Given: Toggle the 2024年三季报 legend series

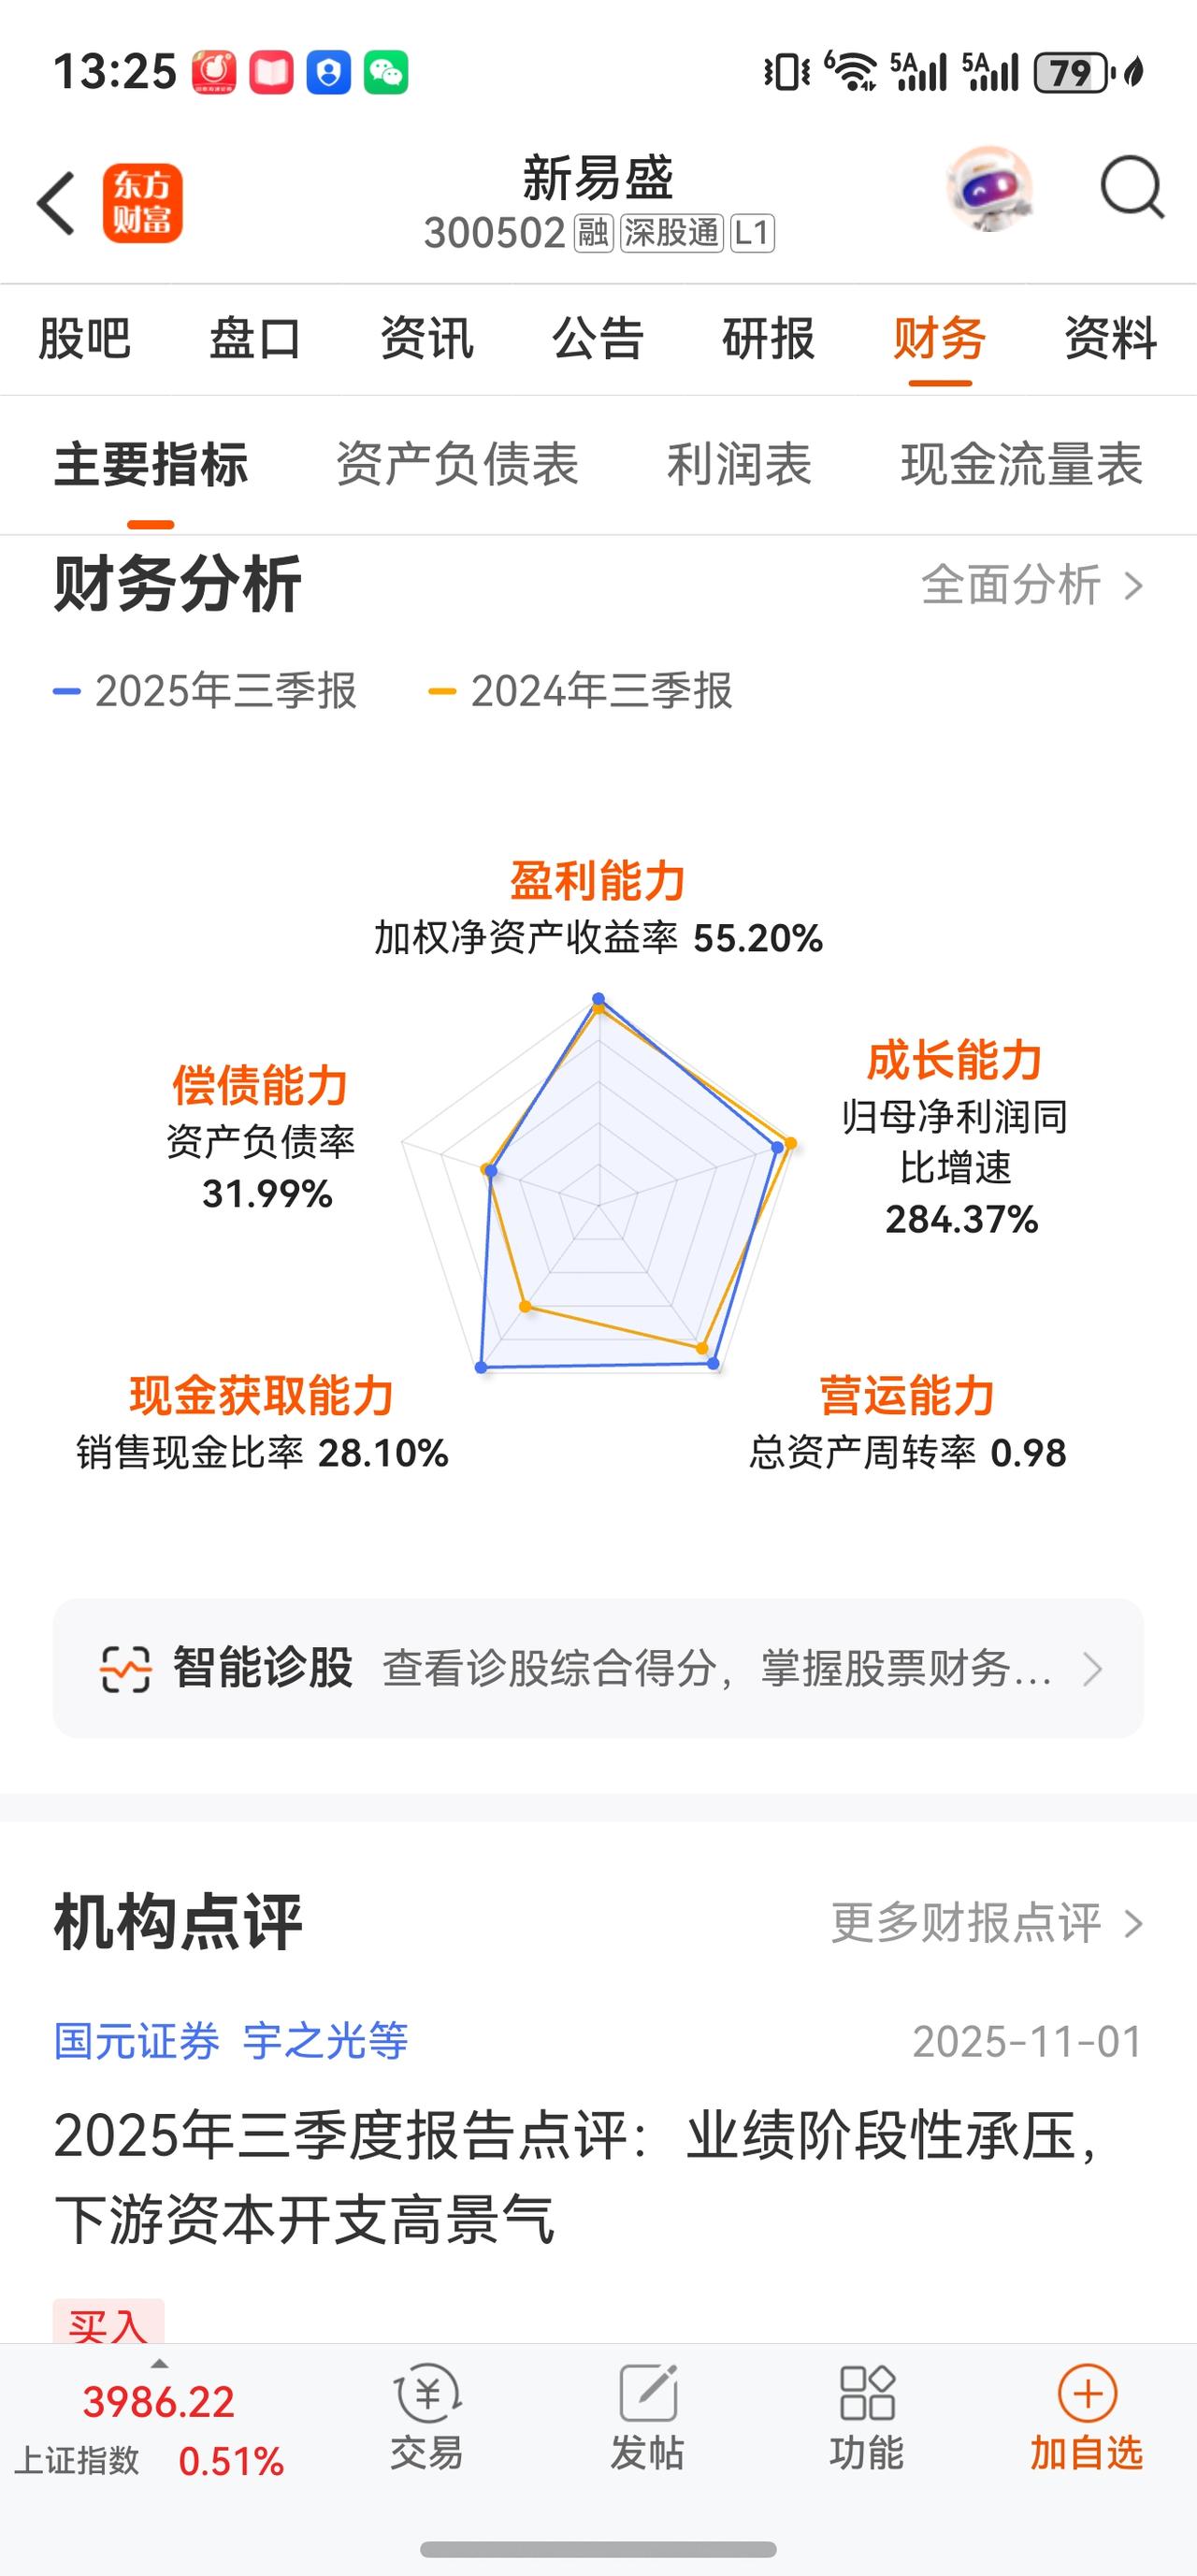Looking at the screenshot, I should 580,691.
